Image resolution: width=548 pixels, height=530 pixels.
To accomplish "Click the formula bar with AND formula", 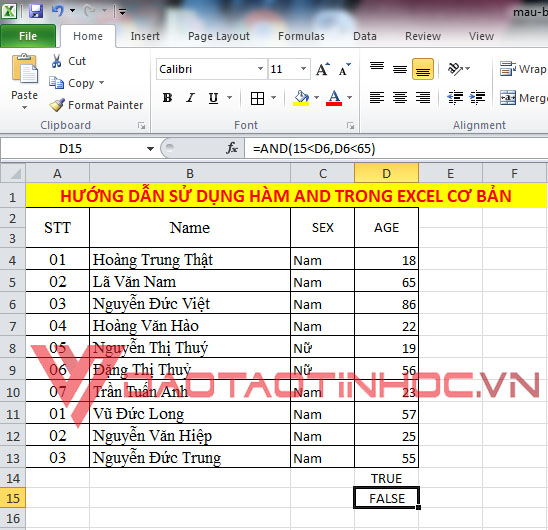I will pos(396,149).
